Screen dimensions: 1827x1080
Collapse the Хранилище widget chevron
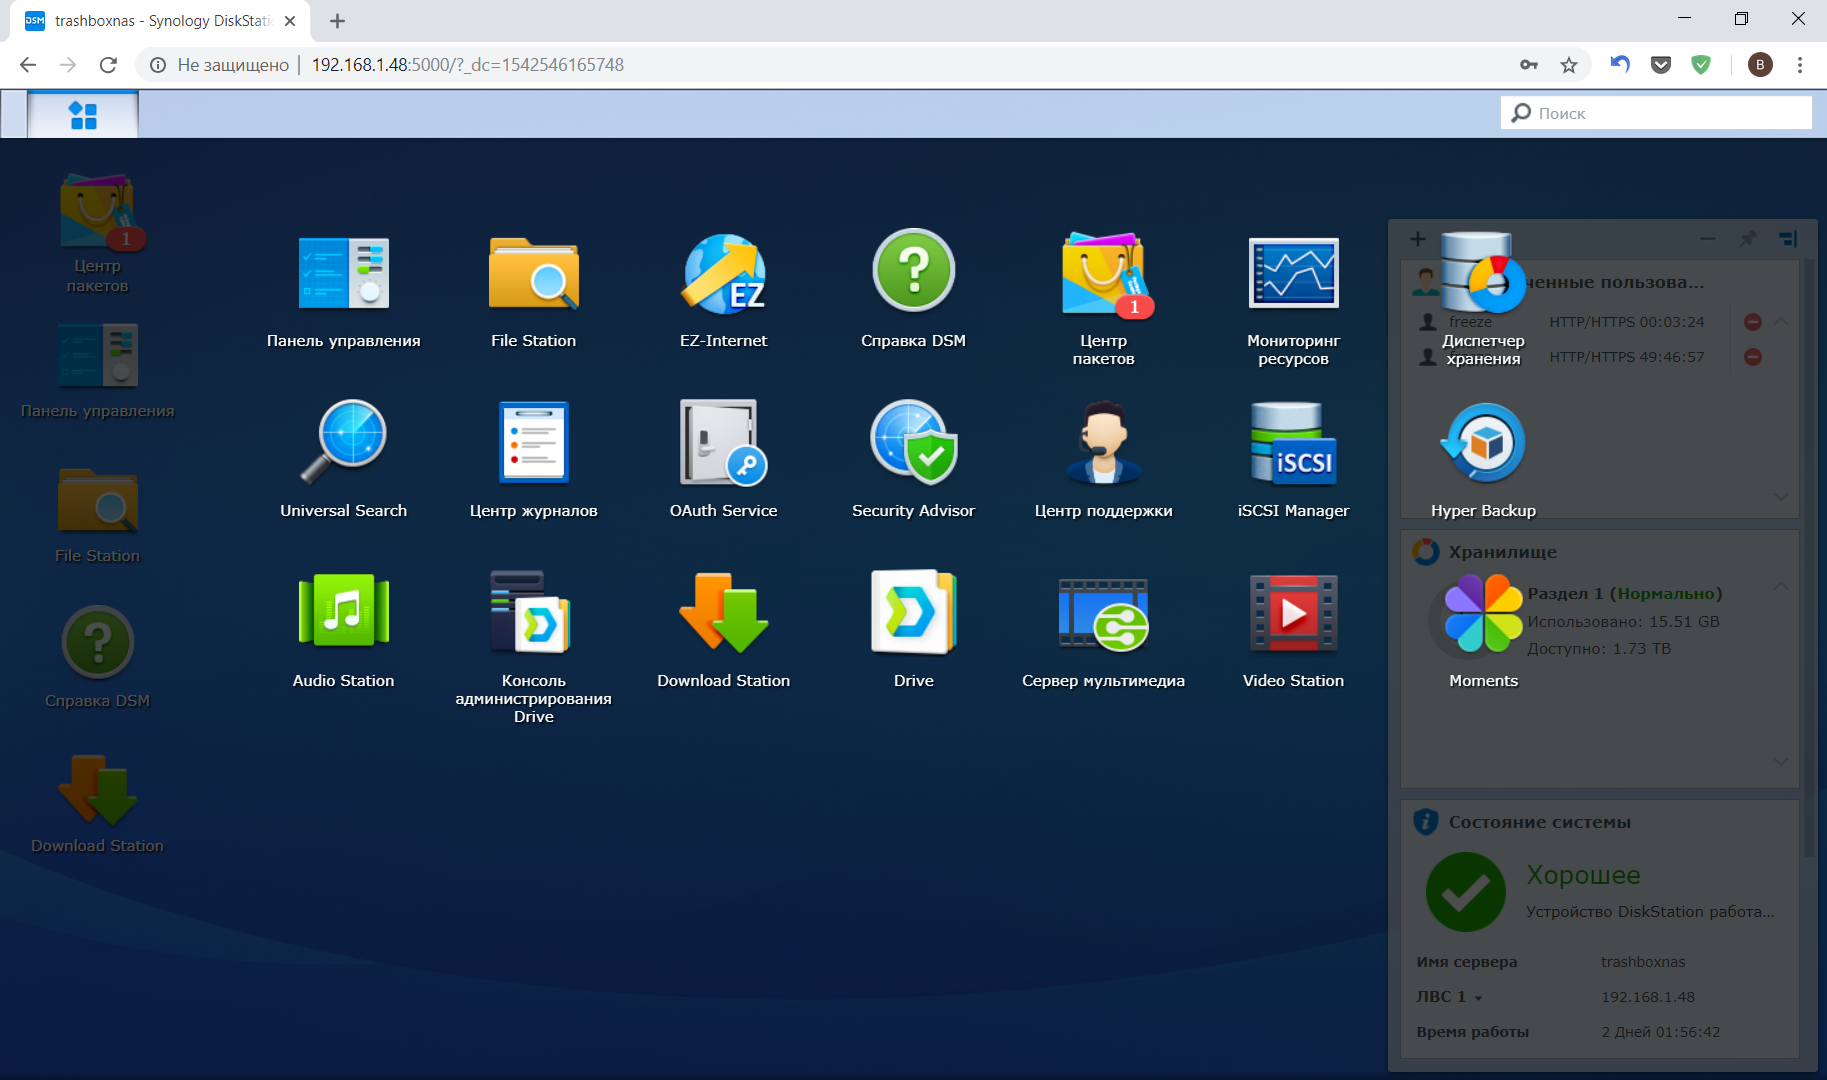pos(1781,586)
